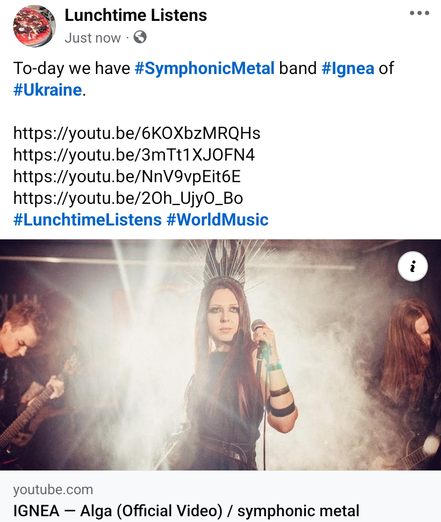Open the #LunchtimeListens hashtag
The width and height of the screenshot is (441, 522).
[x=87, y=220]
